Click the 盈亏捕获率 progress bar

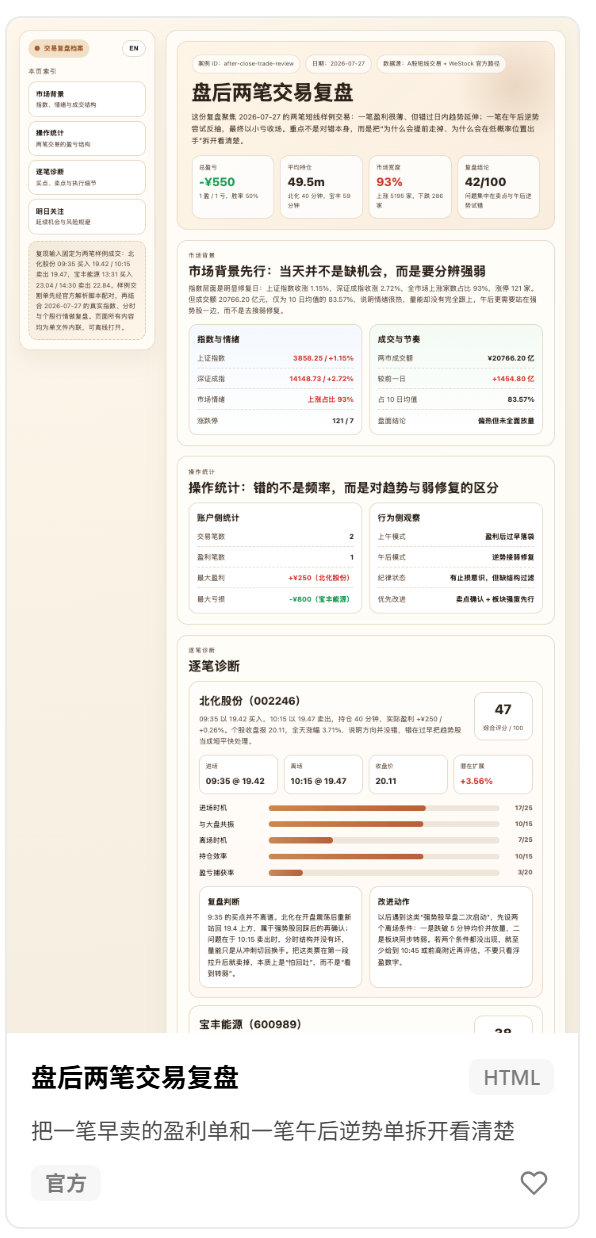[384, 873]
